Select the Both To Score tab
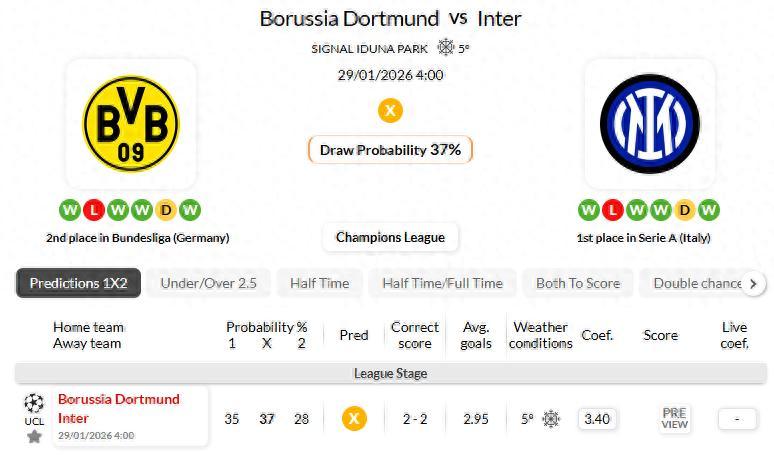 (577, 283)
